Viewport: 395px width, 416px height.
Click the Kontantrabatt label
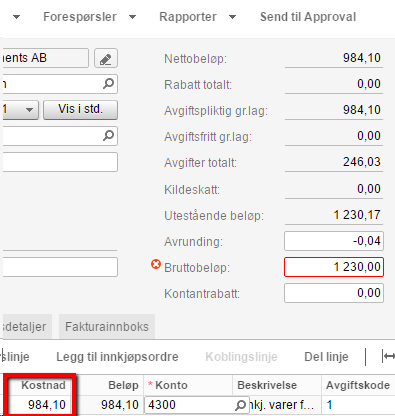click(202, 294)
